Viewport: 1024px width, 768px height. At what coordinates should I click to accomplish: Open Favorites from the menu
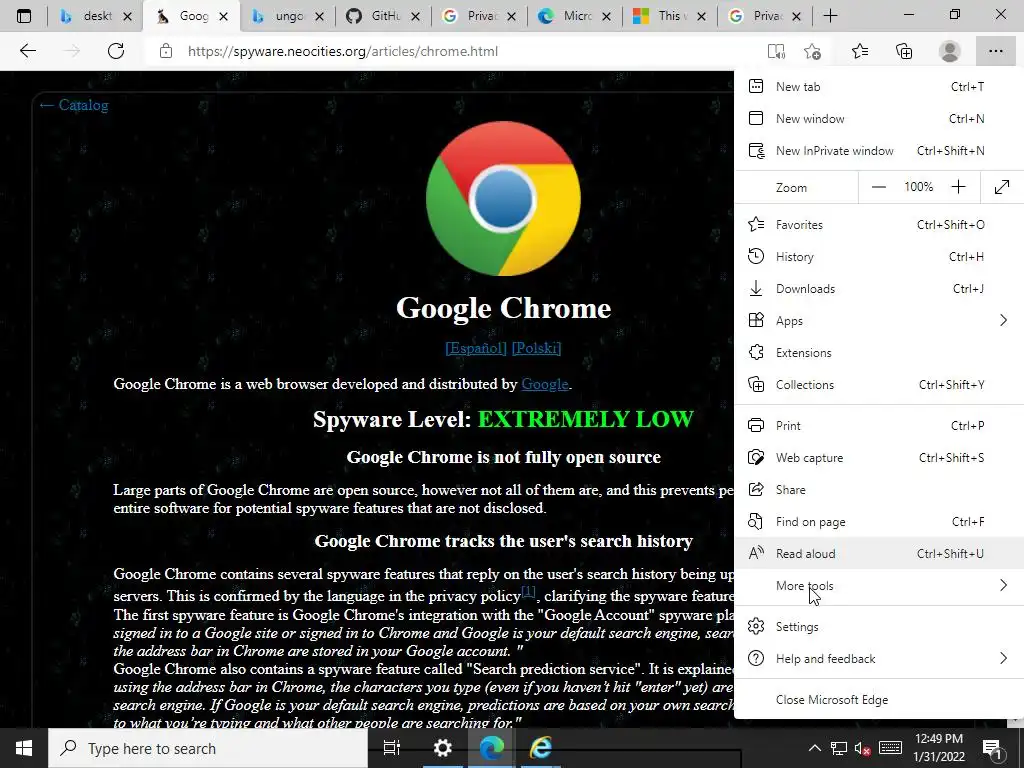(879, 225)
